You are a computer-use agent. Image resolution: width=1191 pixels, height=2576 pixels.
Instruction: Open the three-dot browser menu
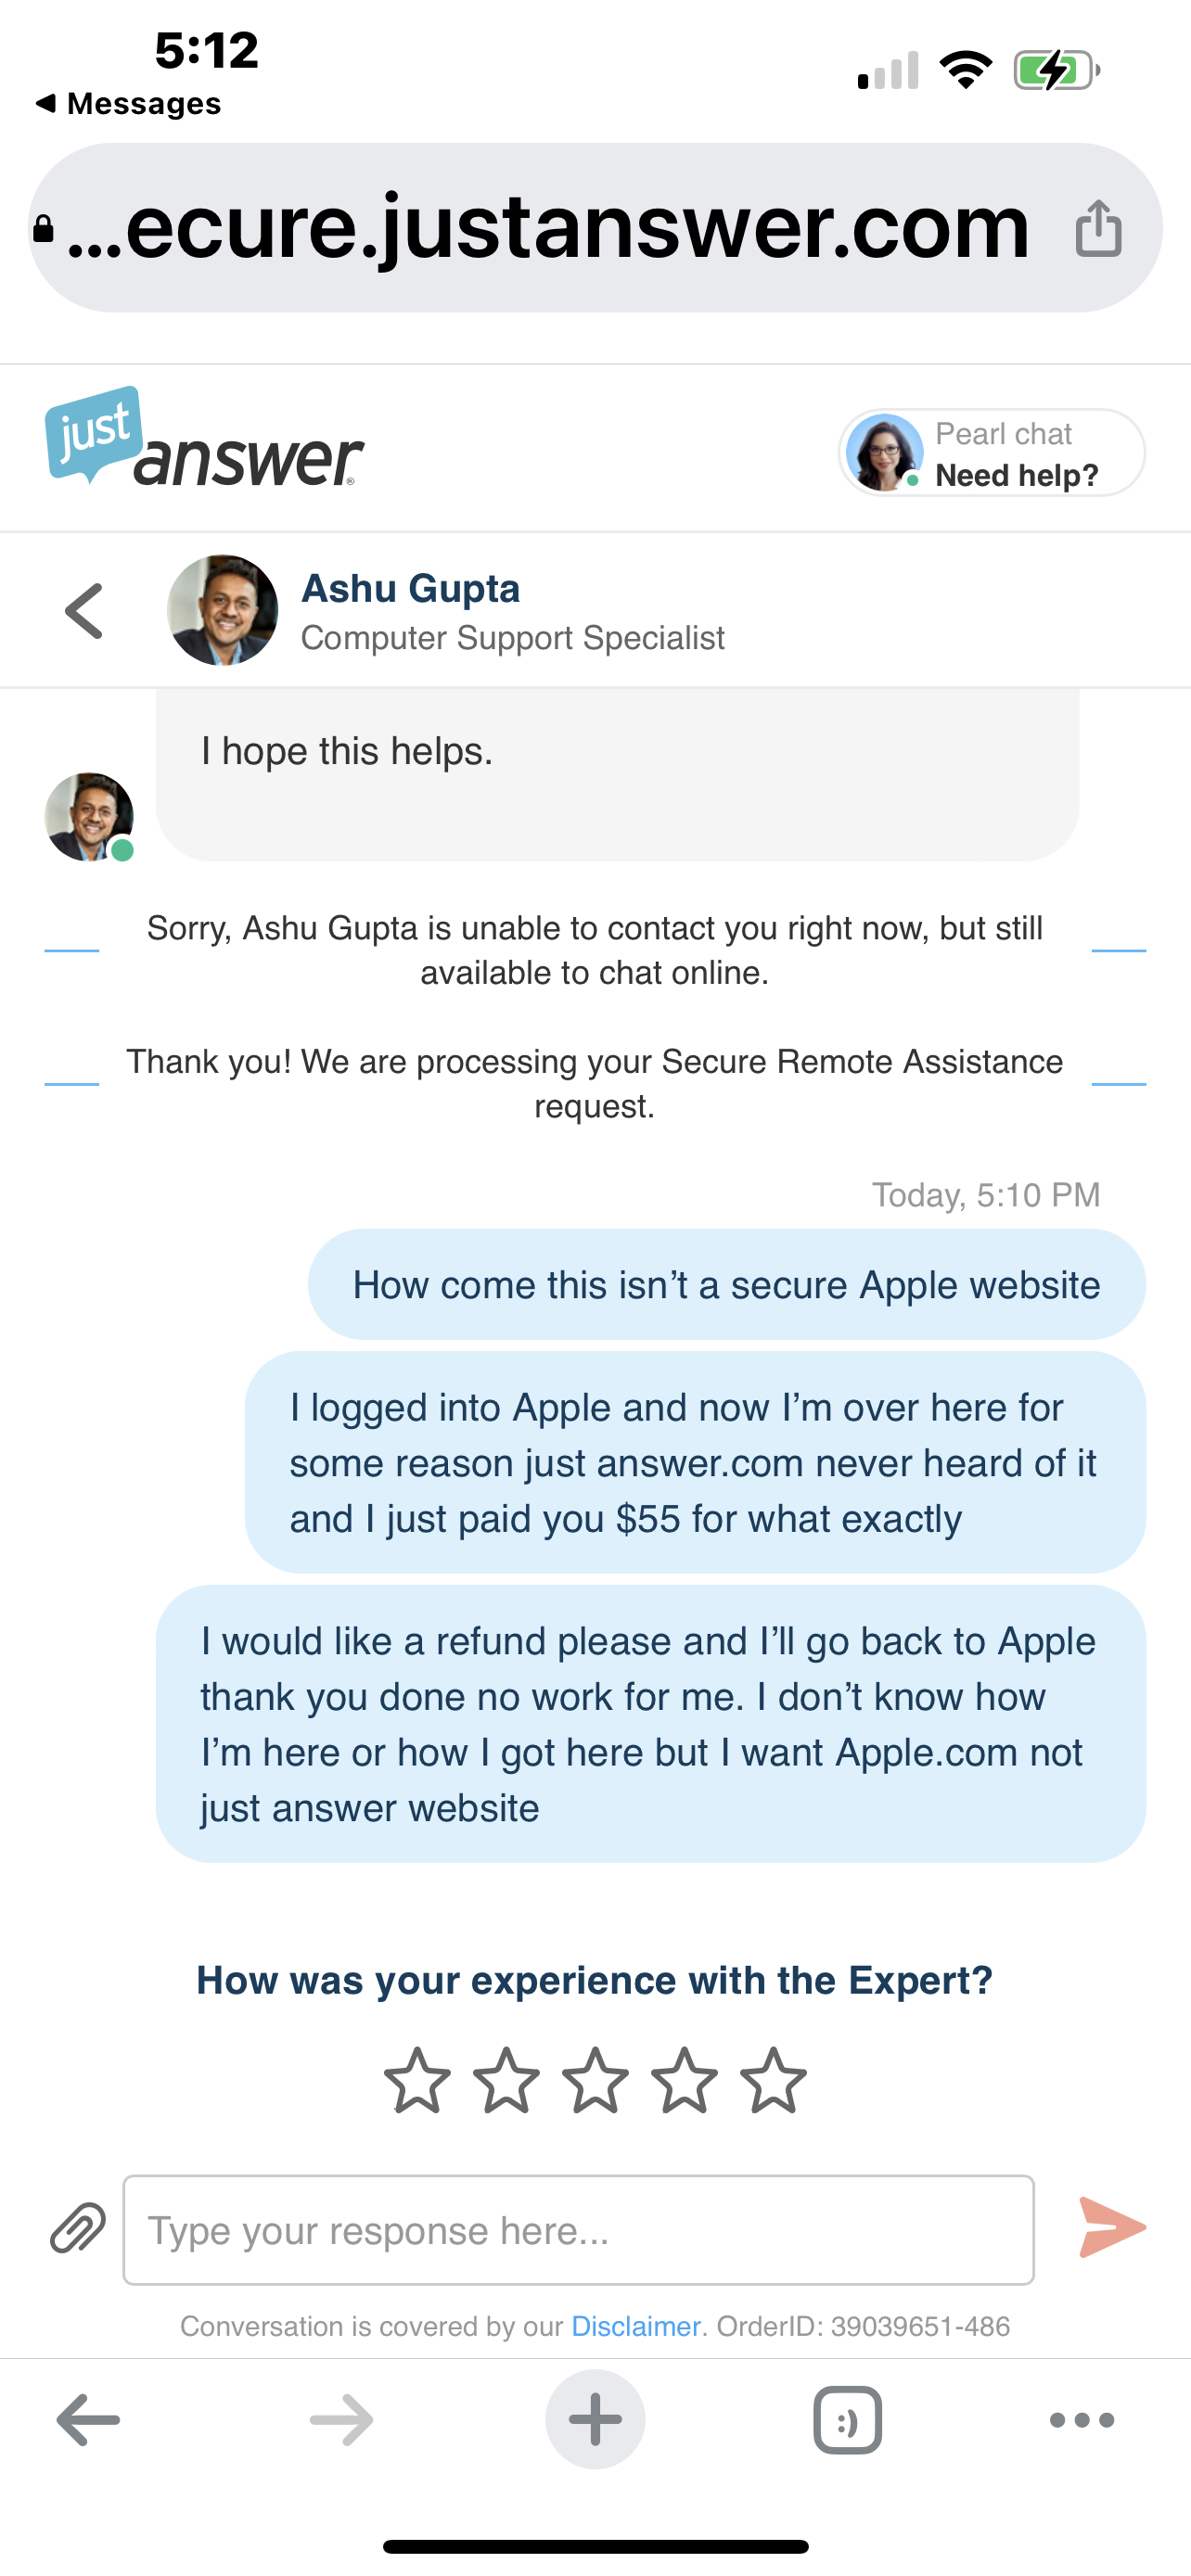(1082, 2420)
